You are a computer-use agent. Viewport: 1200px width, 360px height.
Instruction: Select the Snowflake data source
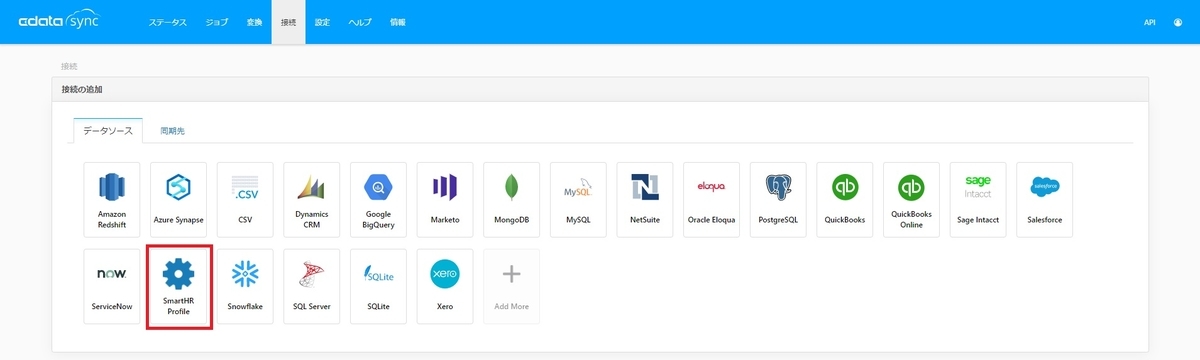coord(245,286)
